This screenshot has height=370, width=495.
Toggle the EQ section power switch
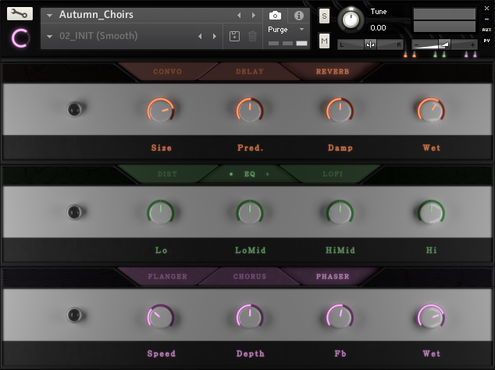pos(75,212)
